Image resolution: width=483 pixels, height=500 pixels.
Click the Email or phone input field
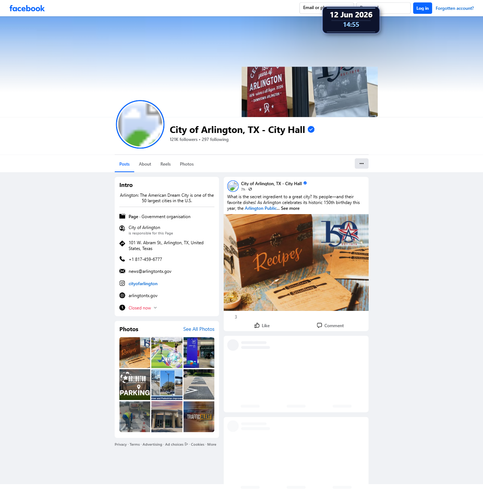[x=326, y=8]
